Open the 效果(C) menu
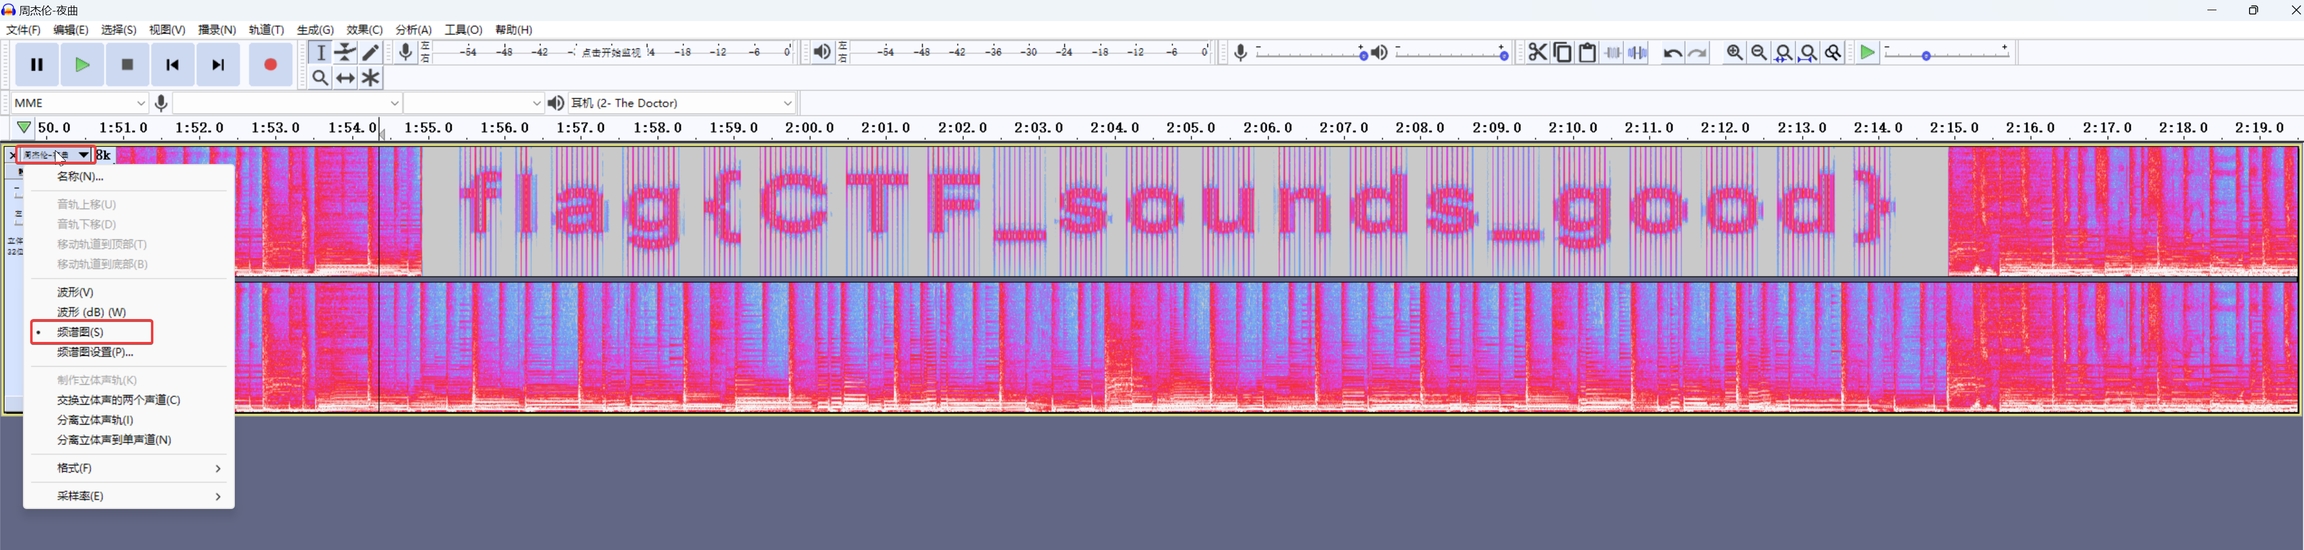Screen dimensions: 2304x550 (x=364, y=30)
